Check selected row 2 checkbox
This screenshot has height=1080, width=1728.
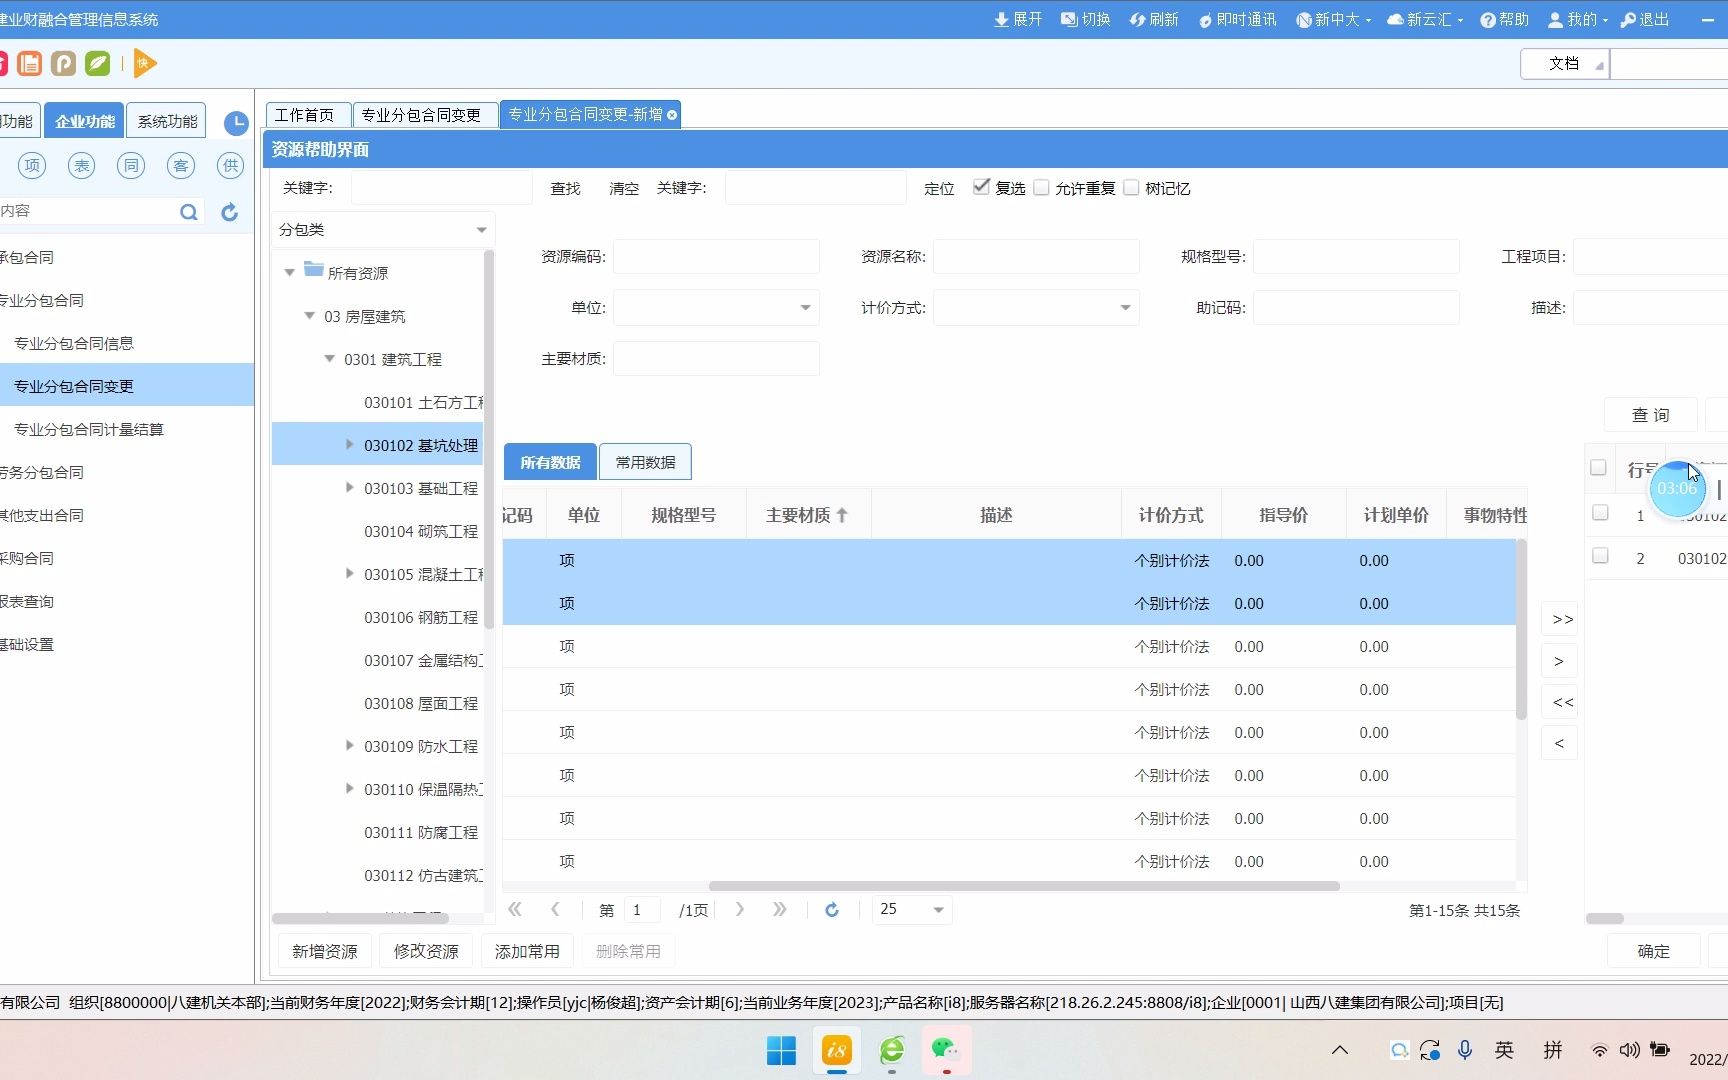click(1600, 556)
